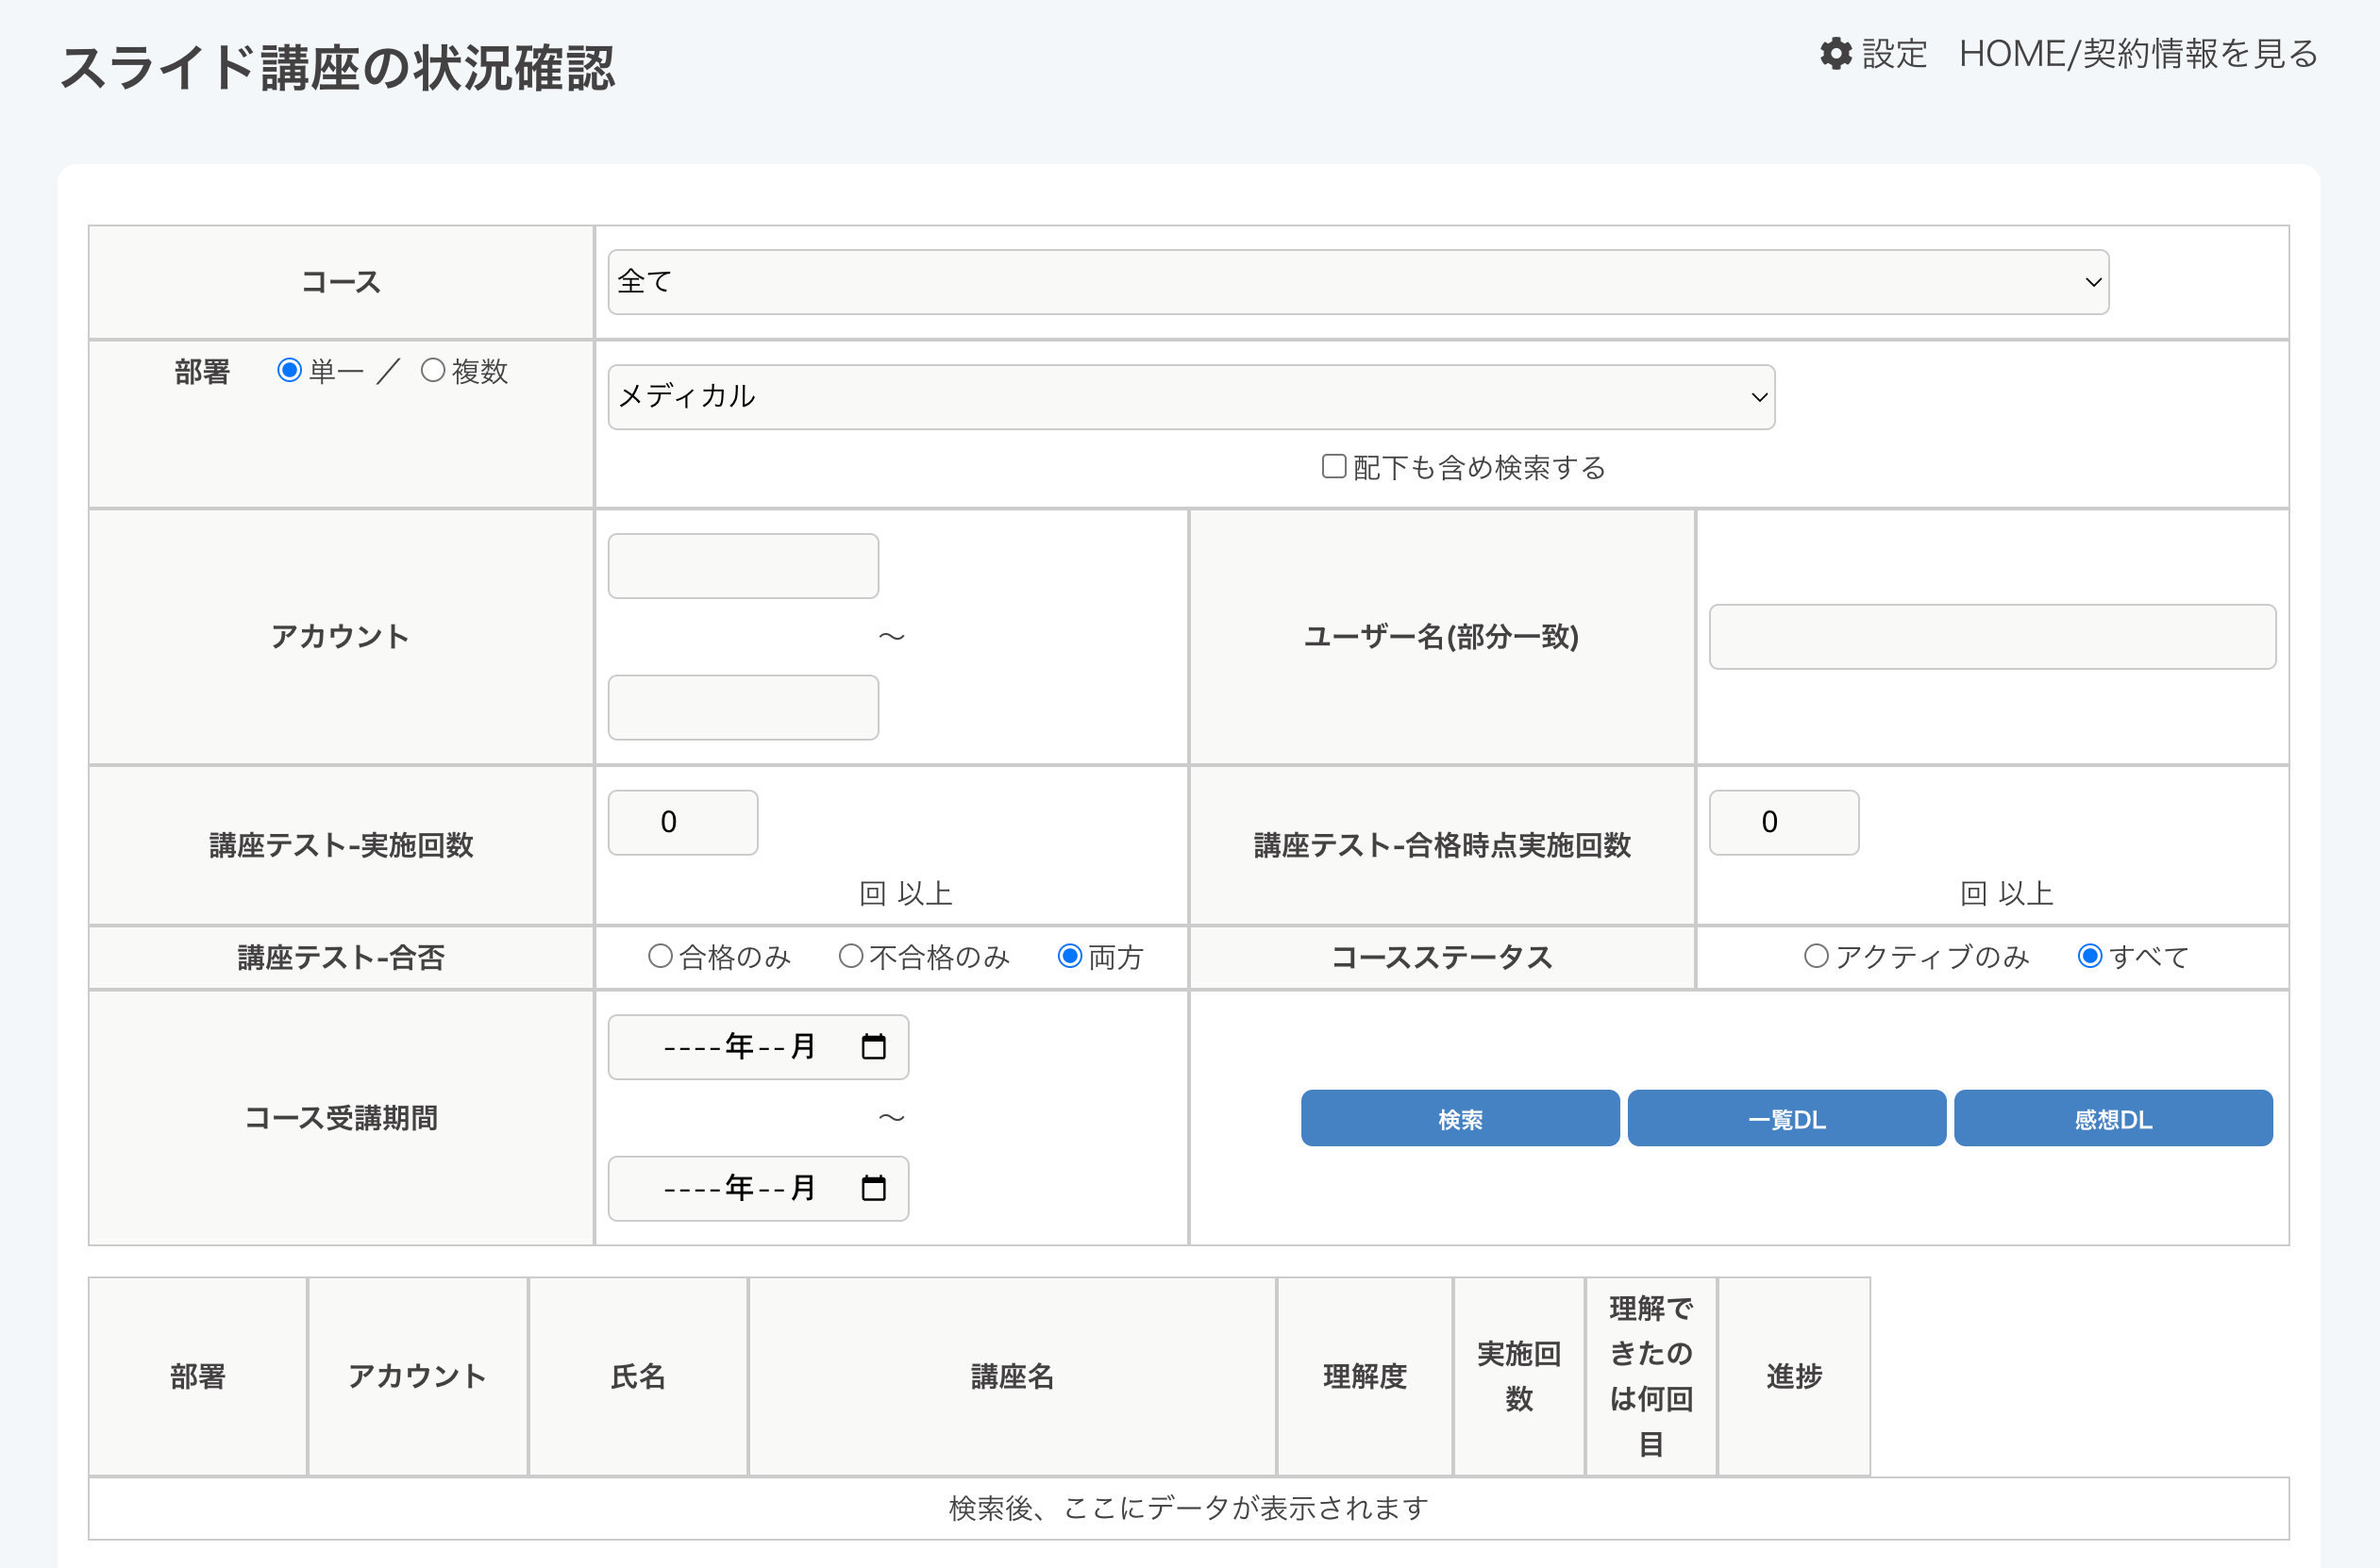Viewport: 2380px width, 1568px height.
Task: Open the 部署 dropdown showing メディカル
Action: [x=1190, y=397]
